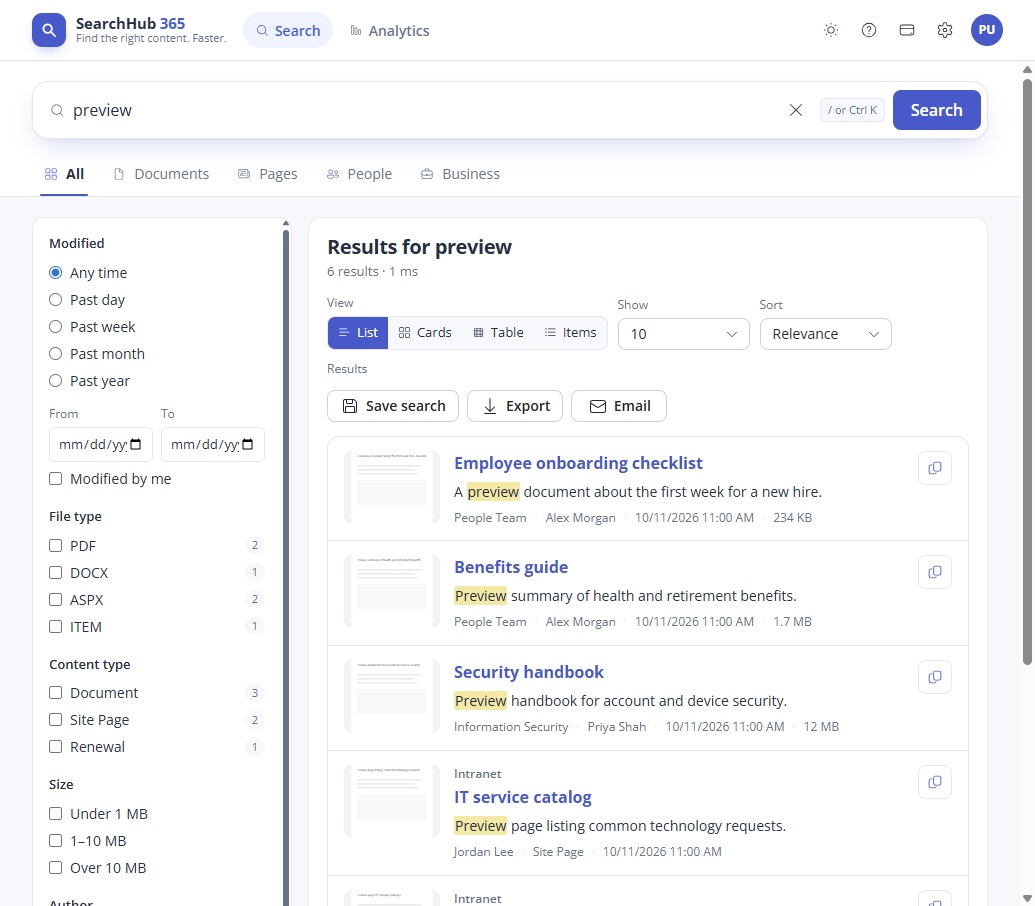The width and height of the screenshot is (1035, 906).
Task: Click the blue Search button
Action: coord(936,110)
